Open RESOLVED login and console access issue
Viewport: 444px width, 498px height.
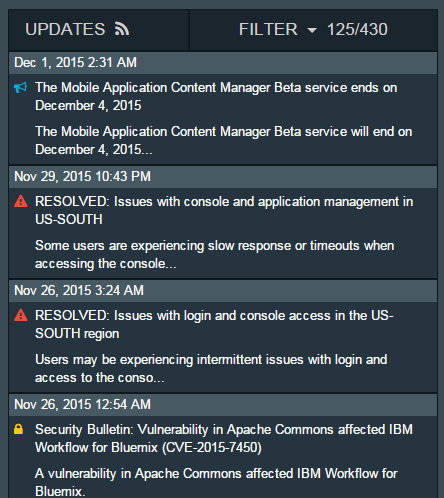(x=214, y=324)
